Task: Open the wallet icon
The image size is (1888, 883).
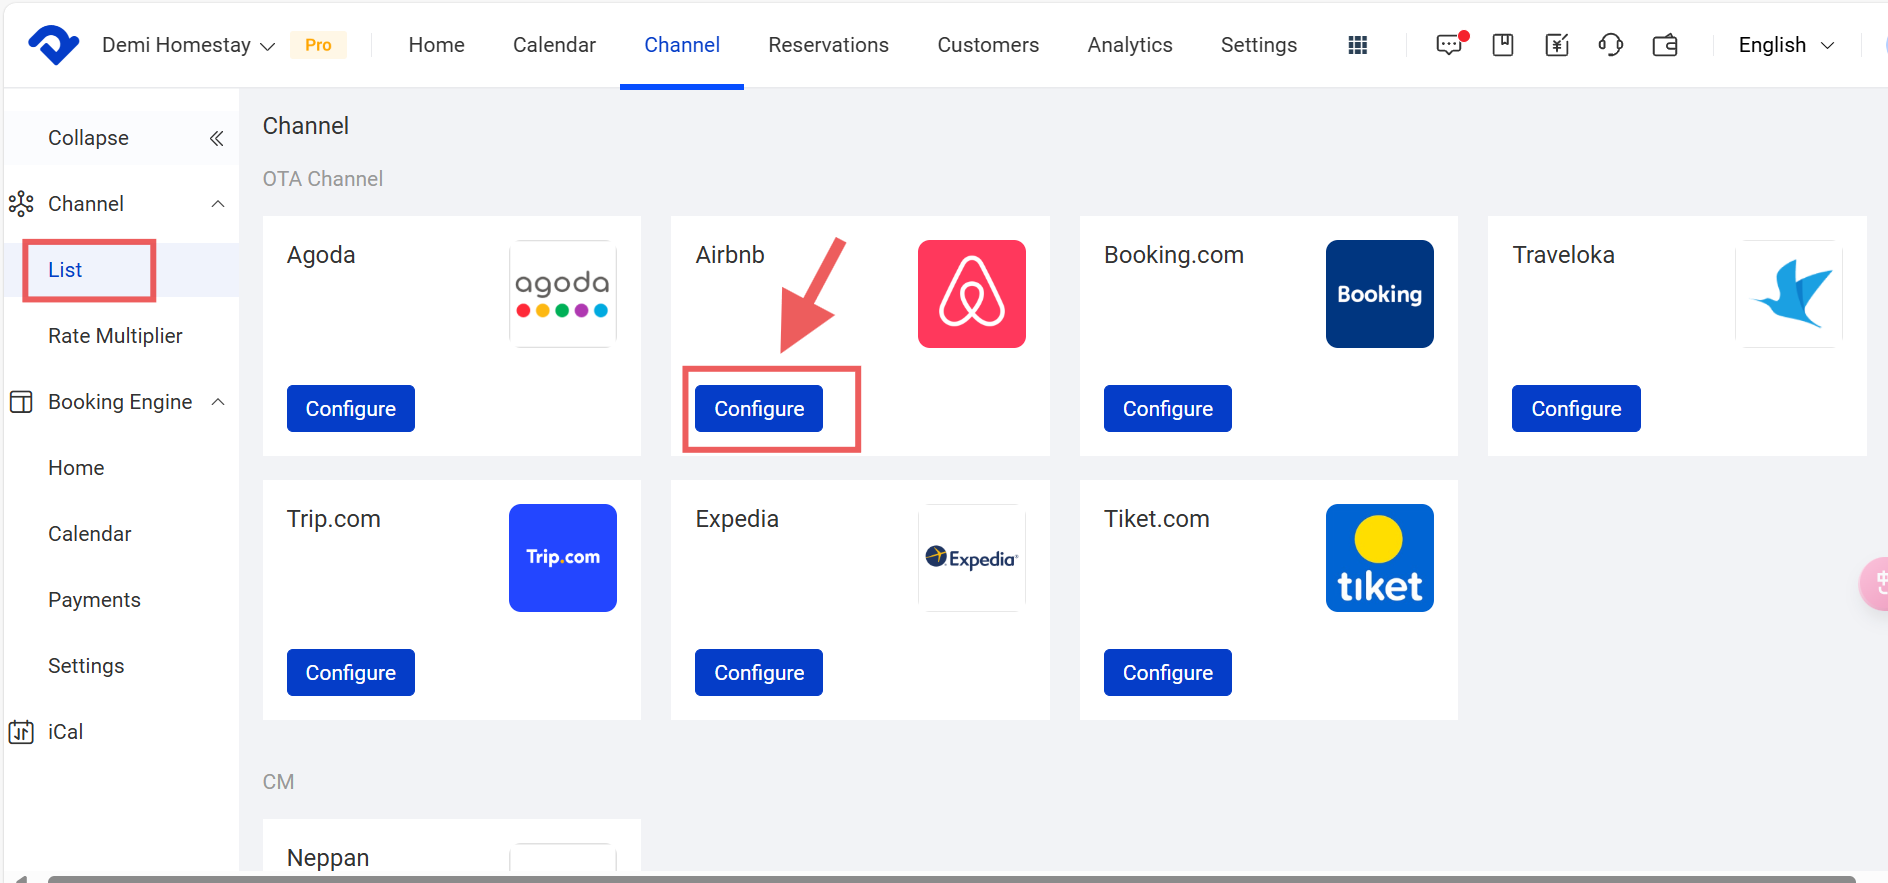Action: (1665, 45)
